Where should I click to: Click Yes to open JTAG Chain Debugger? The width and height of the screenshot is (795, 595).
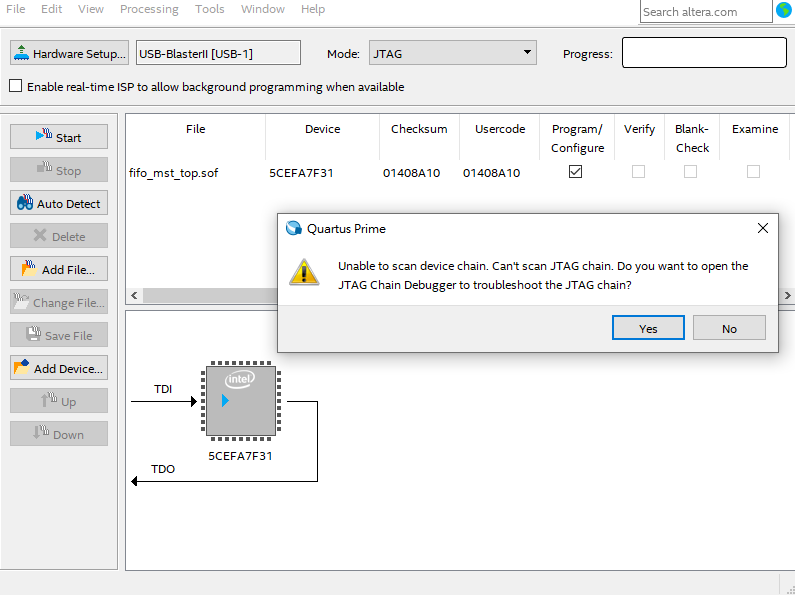tap(648, 328)
